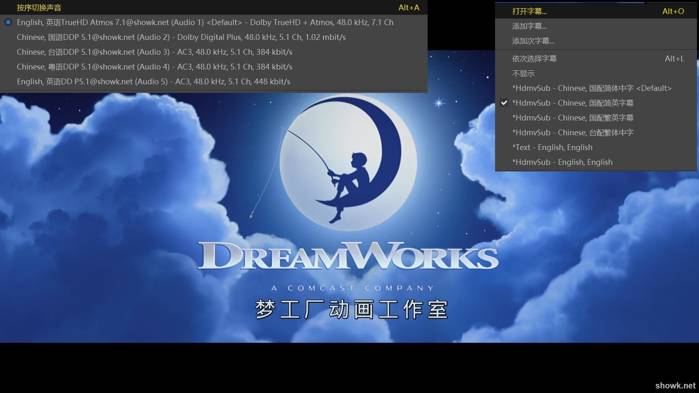Select HdmvSub 国配简体中字 Default subtitle
Viewport: 699px width, 393px height.
tap(596, 88)
